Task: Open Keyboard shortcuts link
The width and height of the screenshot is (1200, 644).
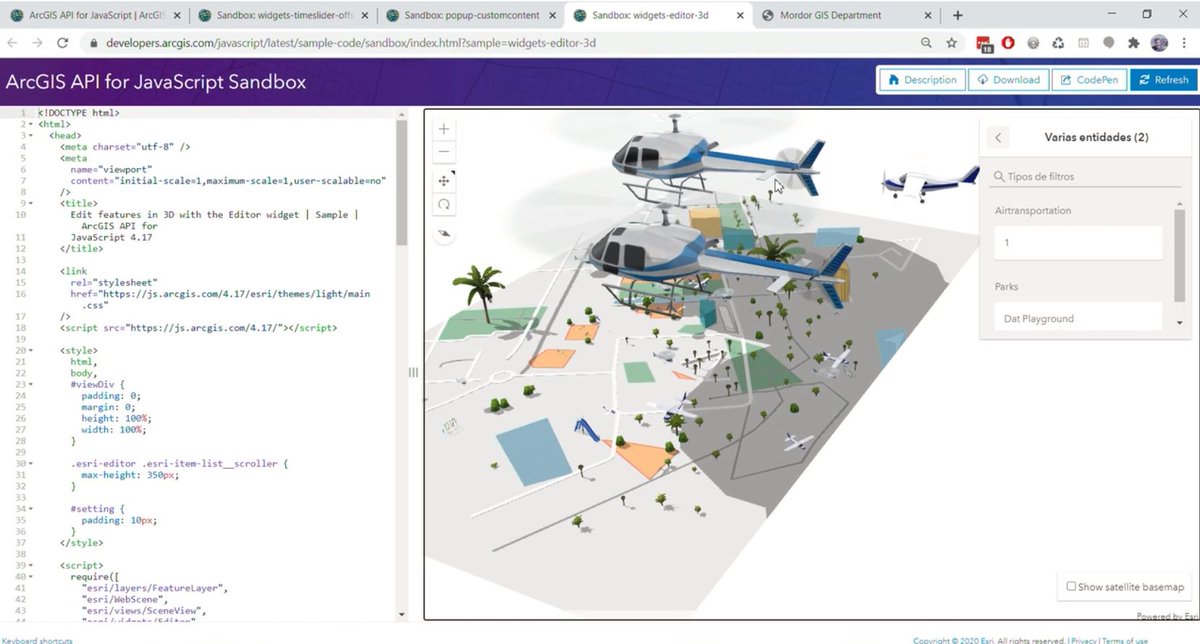Action: (x=37, y=640)
